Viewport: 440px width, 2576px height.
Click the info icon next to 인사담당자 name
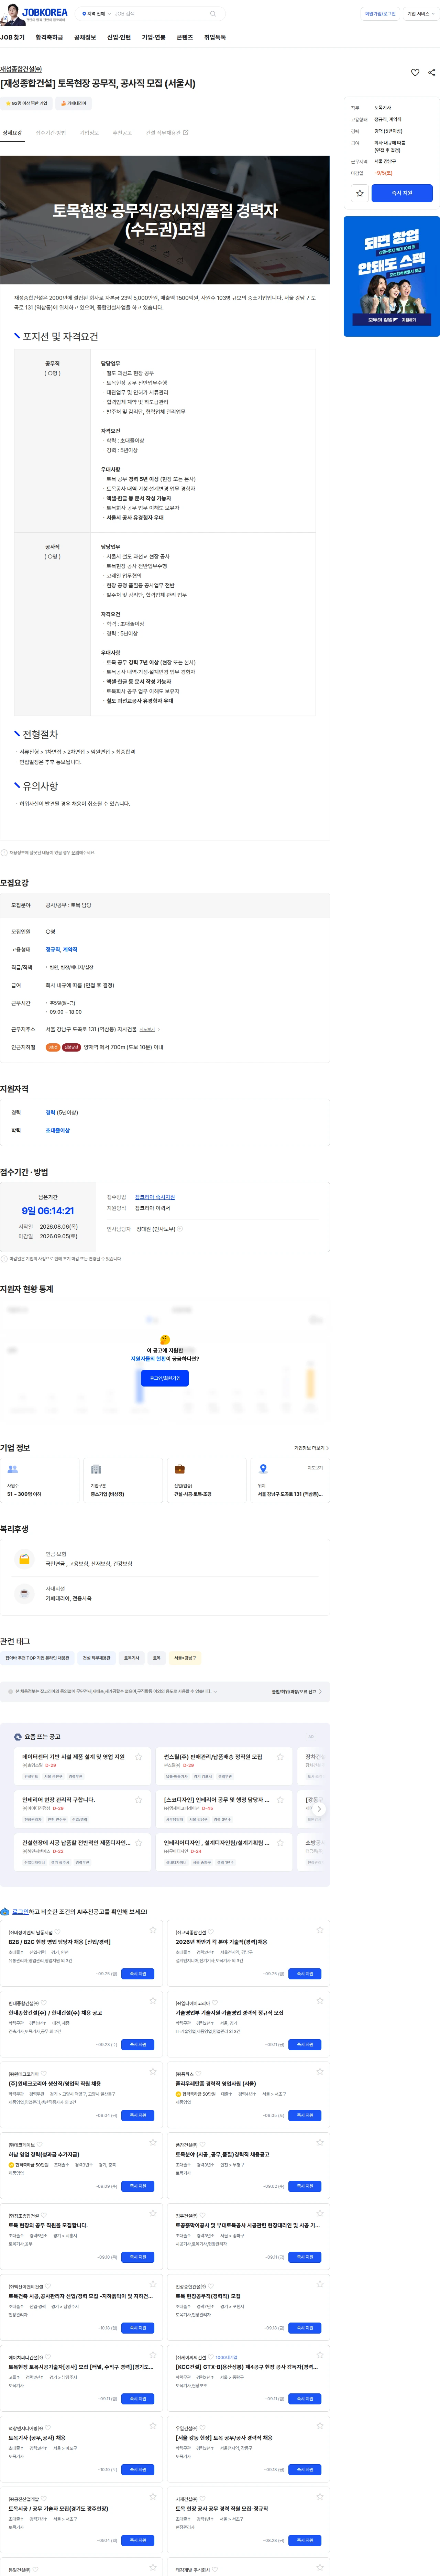click(x=180, y=1229)
